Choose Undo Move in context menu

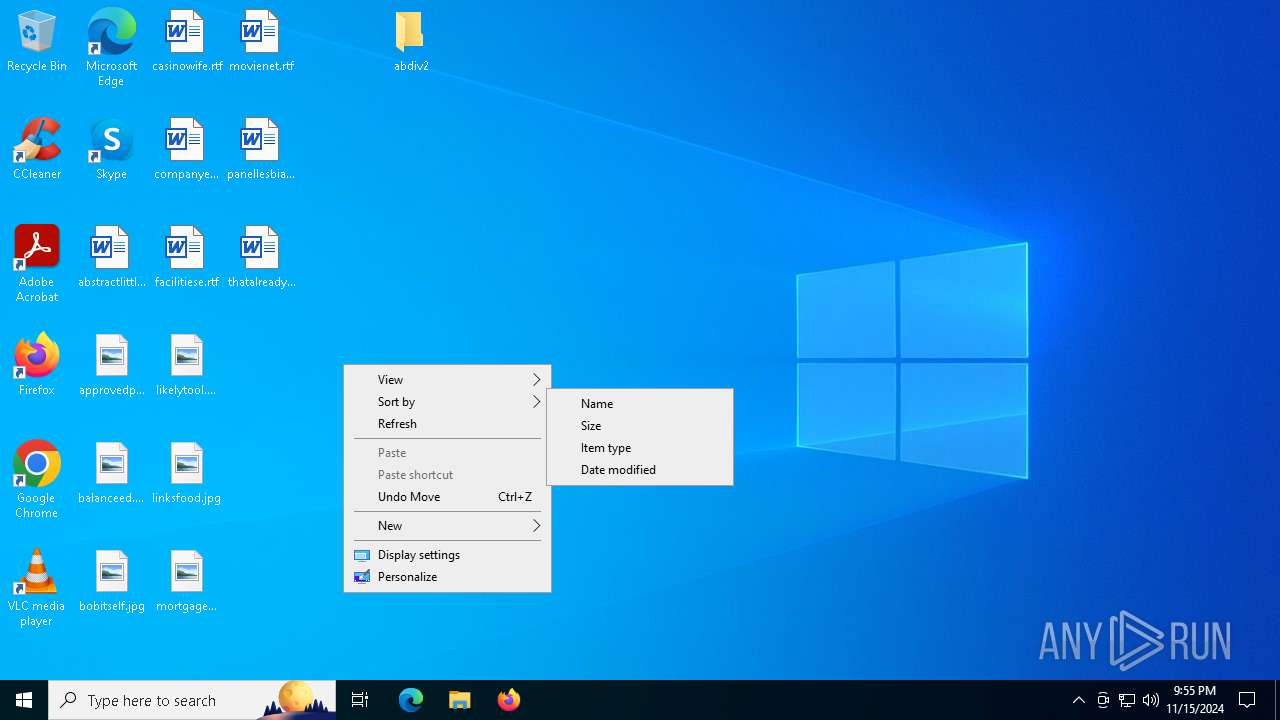[x=447, y=497]
